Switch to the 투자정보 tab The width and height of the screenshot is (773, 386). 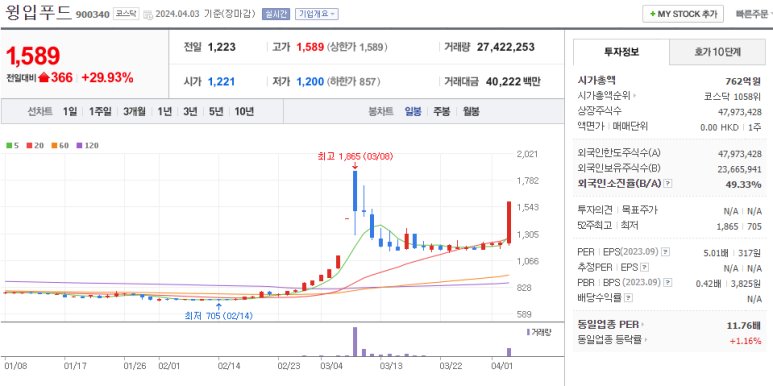pyautogui.click(x=621, y=52)
